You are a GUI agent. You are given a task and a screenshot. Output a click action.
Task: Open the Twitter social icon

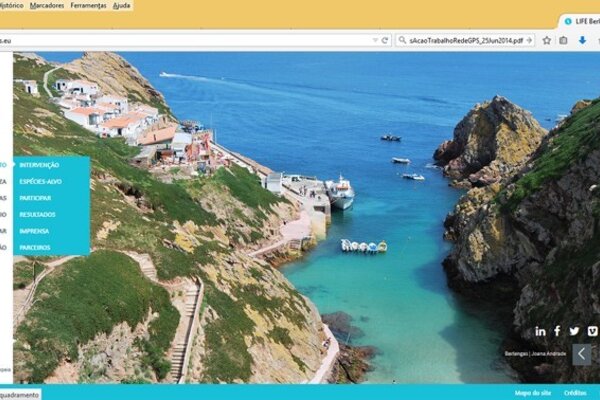[574, 331]
